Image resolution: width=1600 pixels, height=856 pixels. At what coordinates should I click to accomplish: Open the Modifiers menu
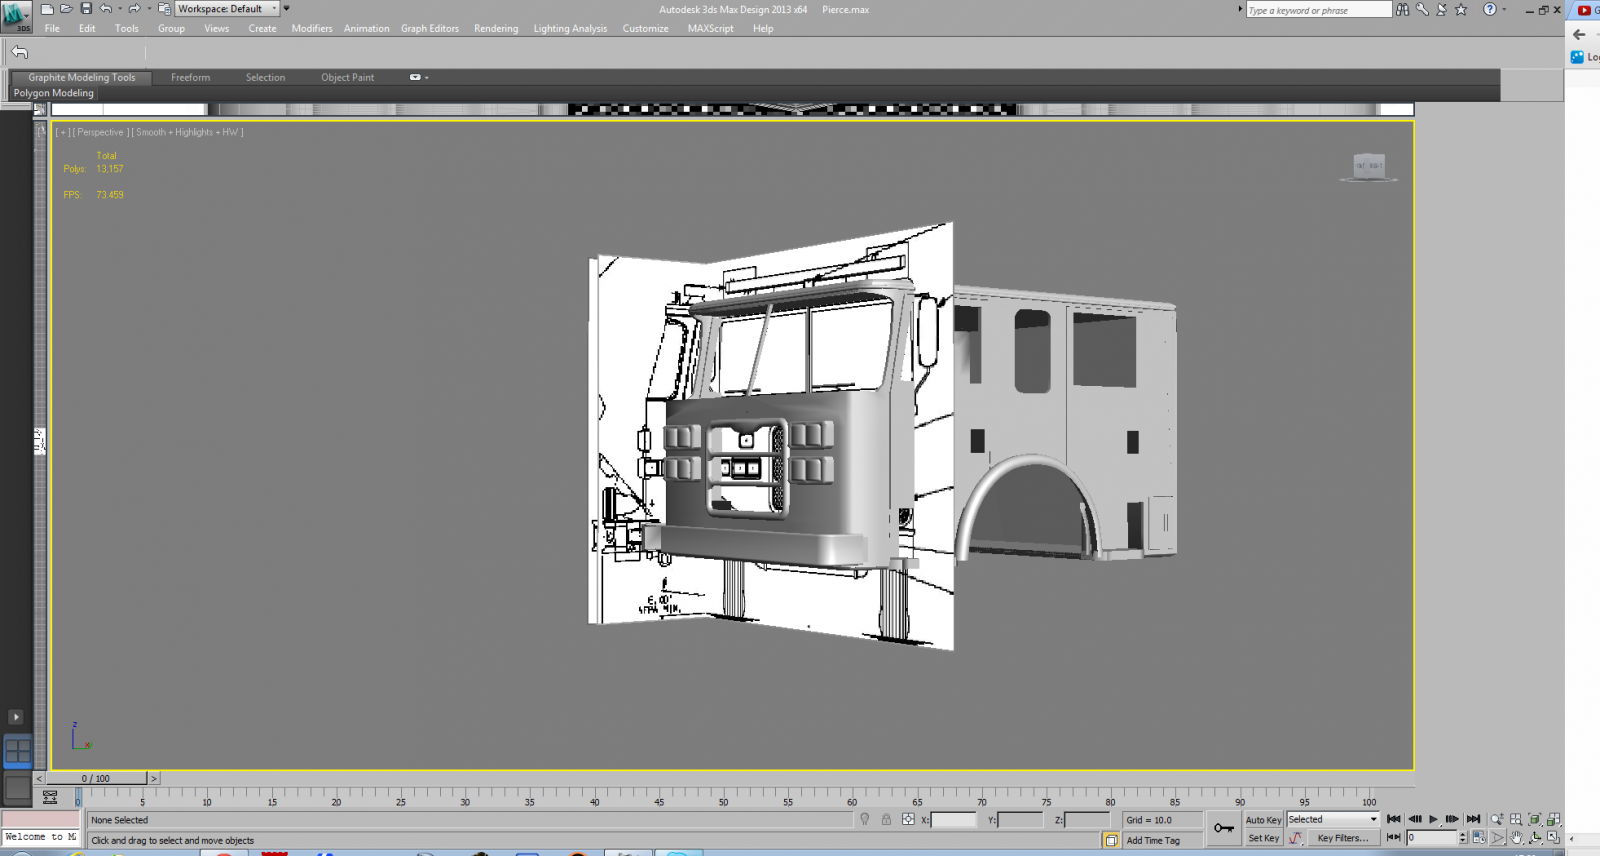[312, 29]
